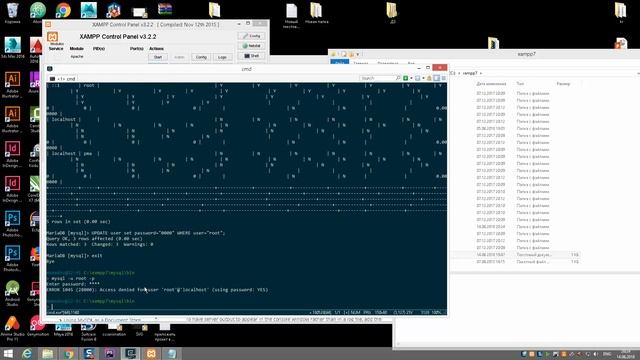Click xampp7 in the Explorer address path
This screenshot has height=360, width=640.
click(x=470, y=73)
